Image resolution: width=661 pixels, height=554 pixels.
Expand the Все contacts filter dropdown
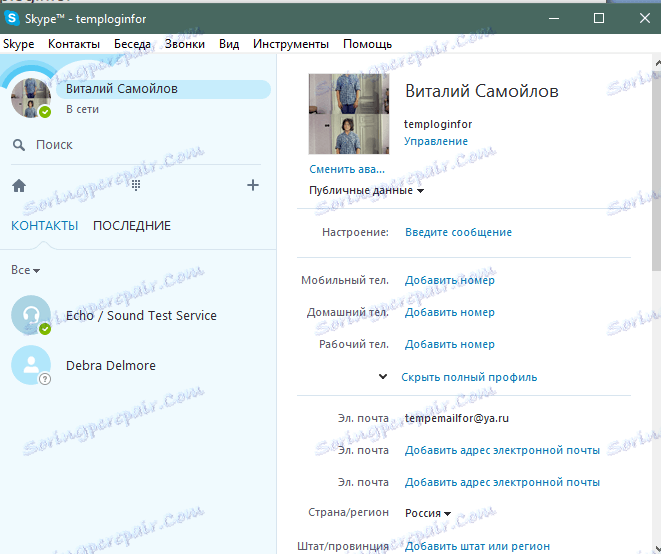(25, 270)
